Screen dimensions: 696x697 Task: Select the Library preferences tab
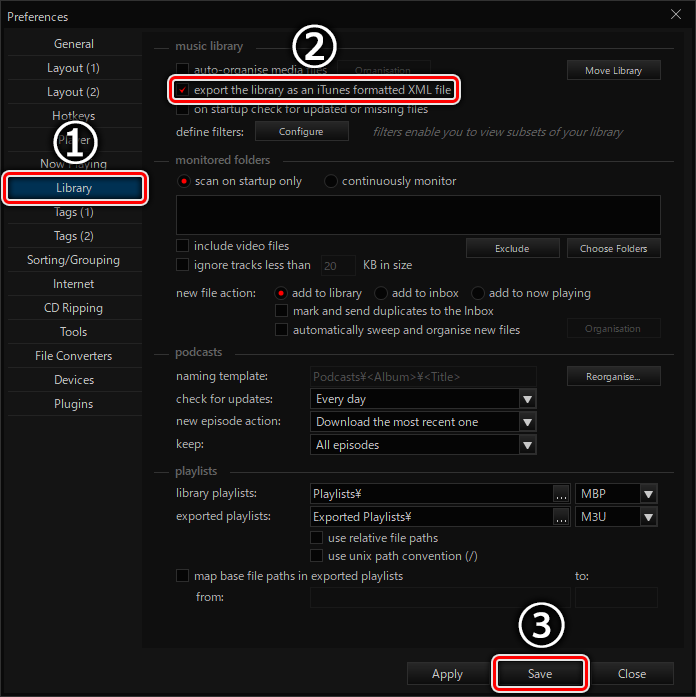[x=75, y=188]
